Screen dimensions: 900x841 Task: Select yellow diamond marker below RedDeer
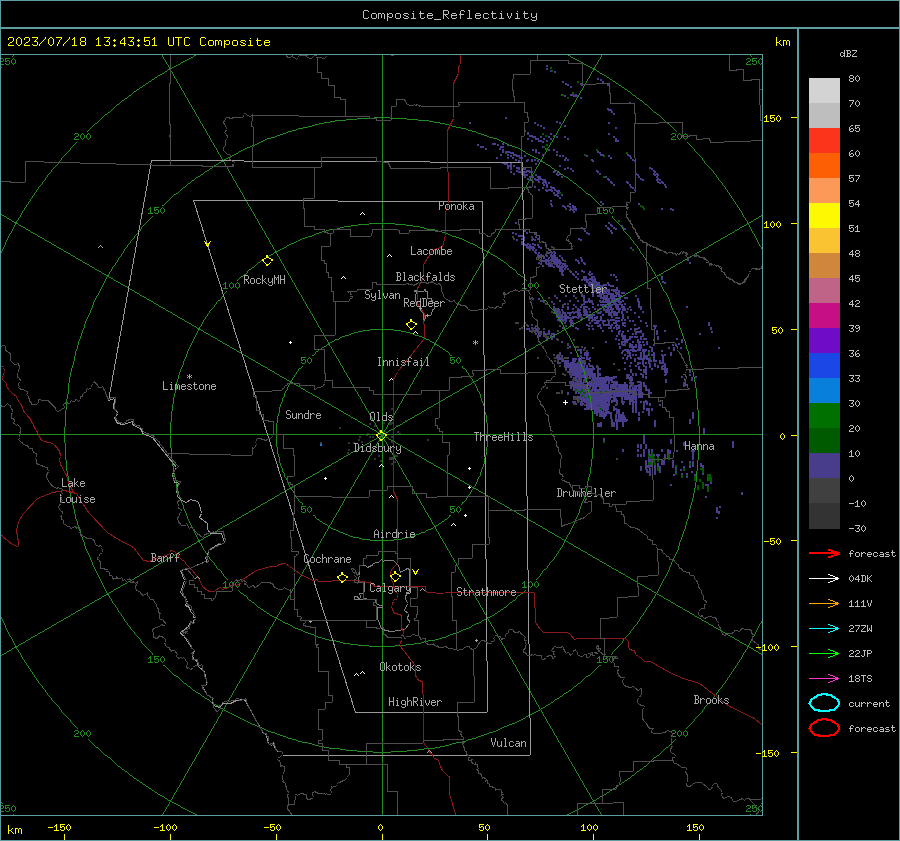tap(411, 325)
